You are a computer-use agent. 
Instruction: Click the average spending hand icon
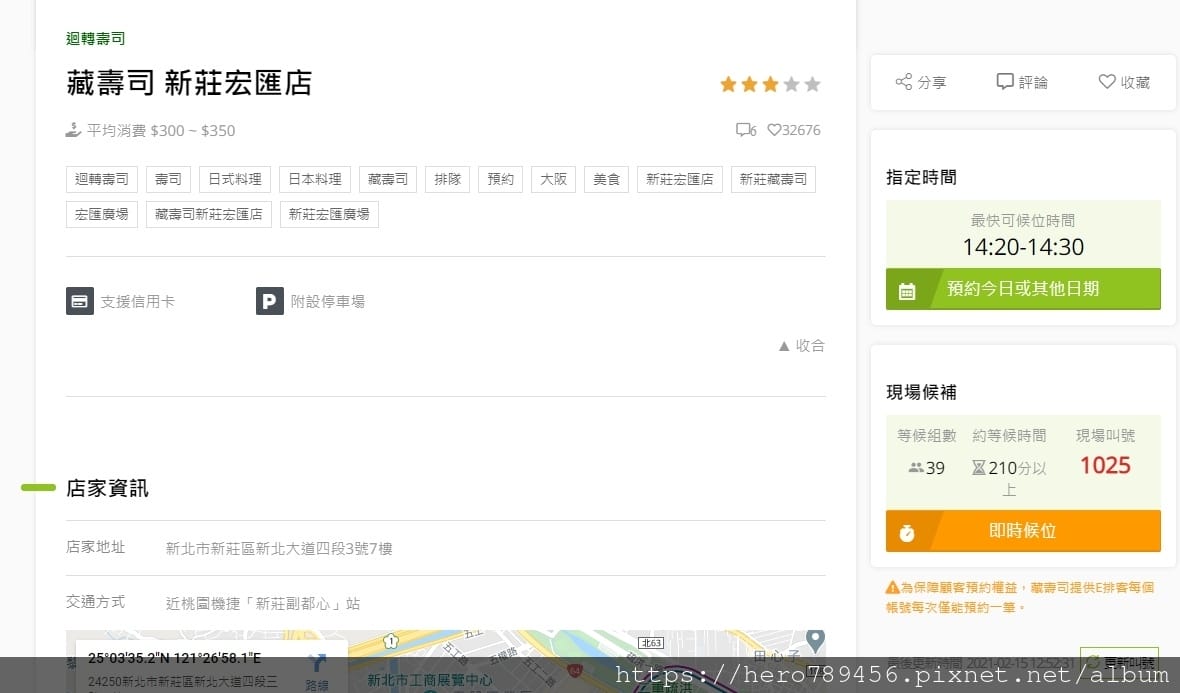point(73,130)
